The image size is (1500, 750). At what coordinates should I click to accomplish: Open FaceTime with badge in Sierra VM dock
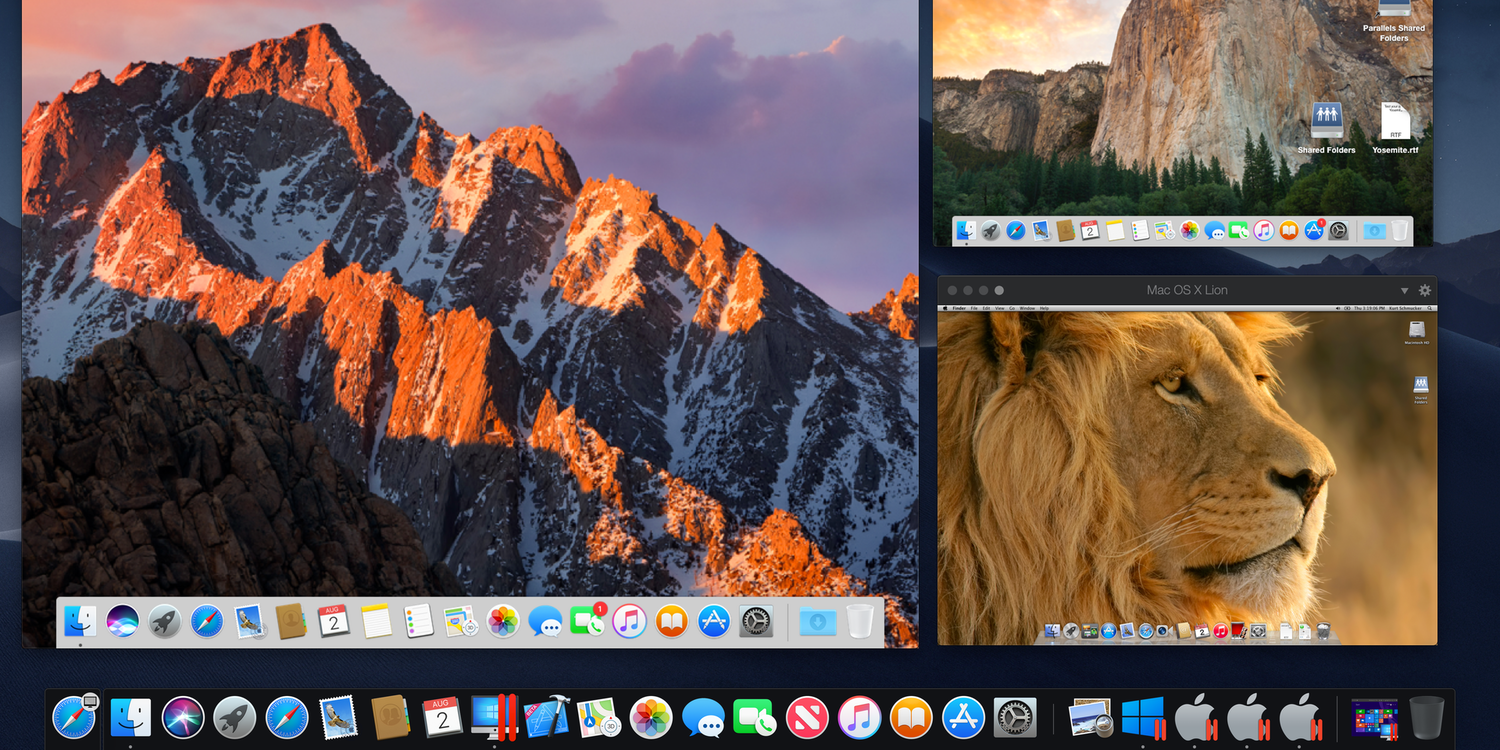click(587, 622)
